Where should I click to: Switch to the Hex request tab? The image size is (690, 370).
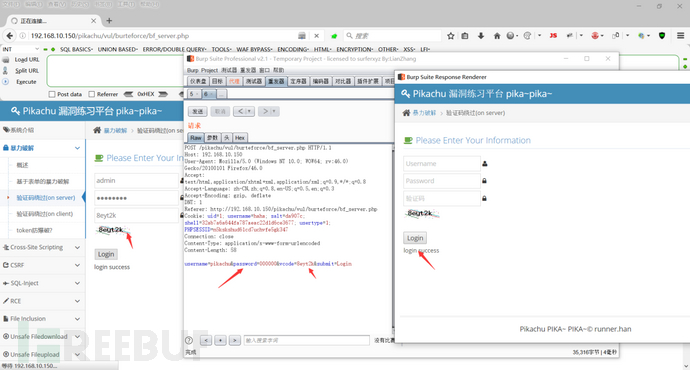click(x=240, y=138)
